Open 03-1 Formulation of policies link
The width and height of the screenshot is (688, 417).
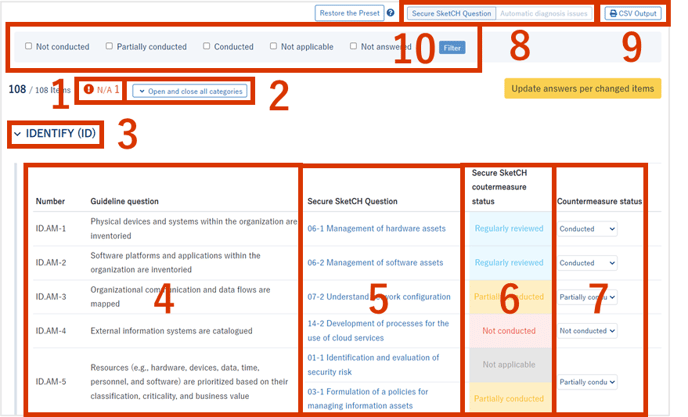368,399
